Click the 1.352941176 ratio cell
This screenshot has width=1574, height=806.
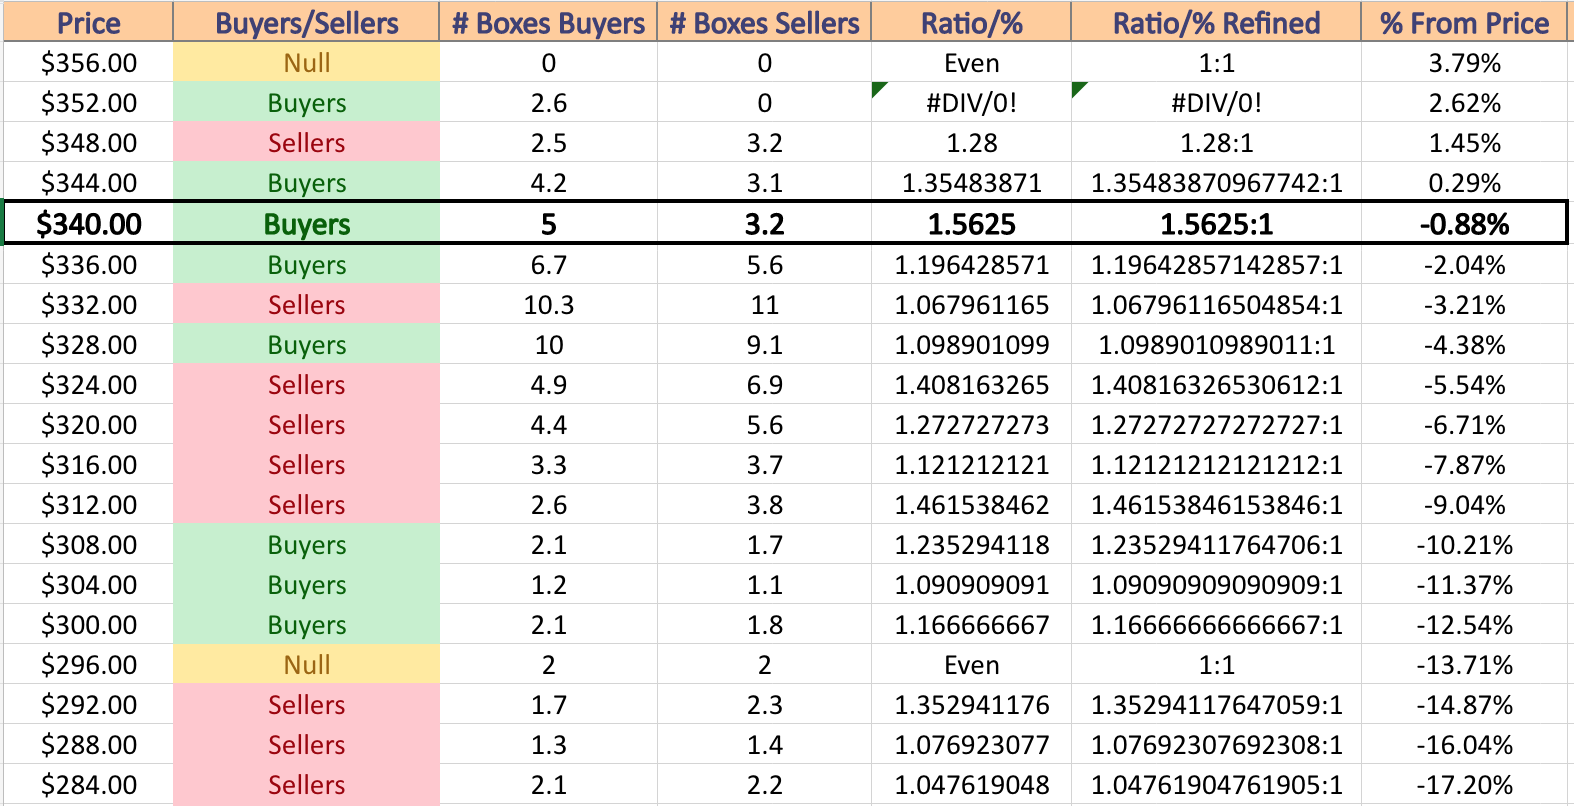[971, 705]
